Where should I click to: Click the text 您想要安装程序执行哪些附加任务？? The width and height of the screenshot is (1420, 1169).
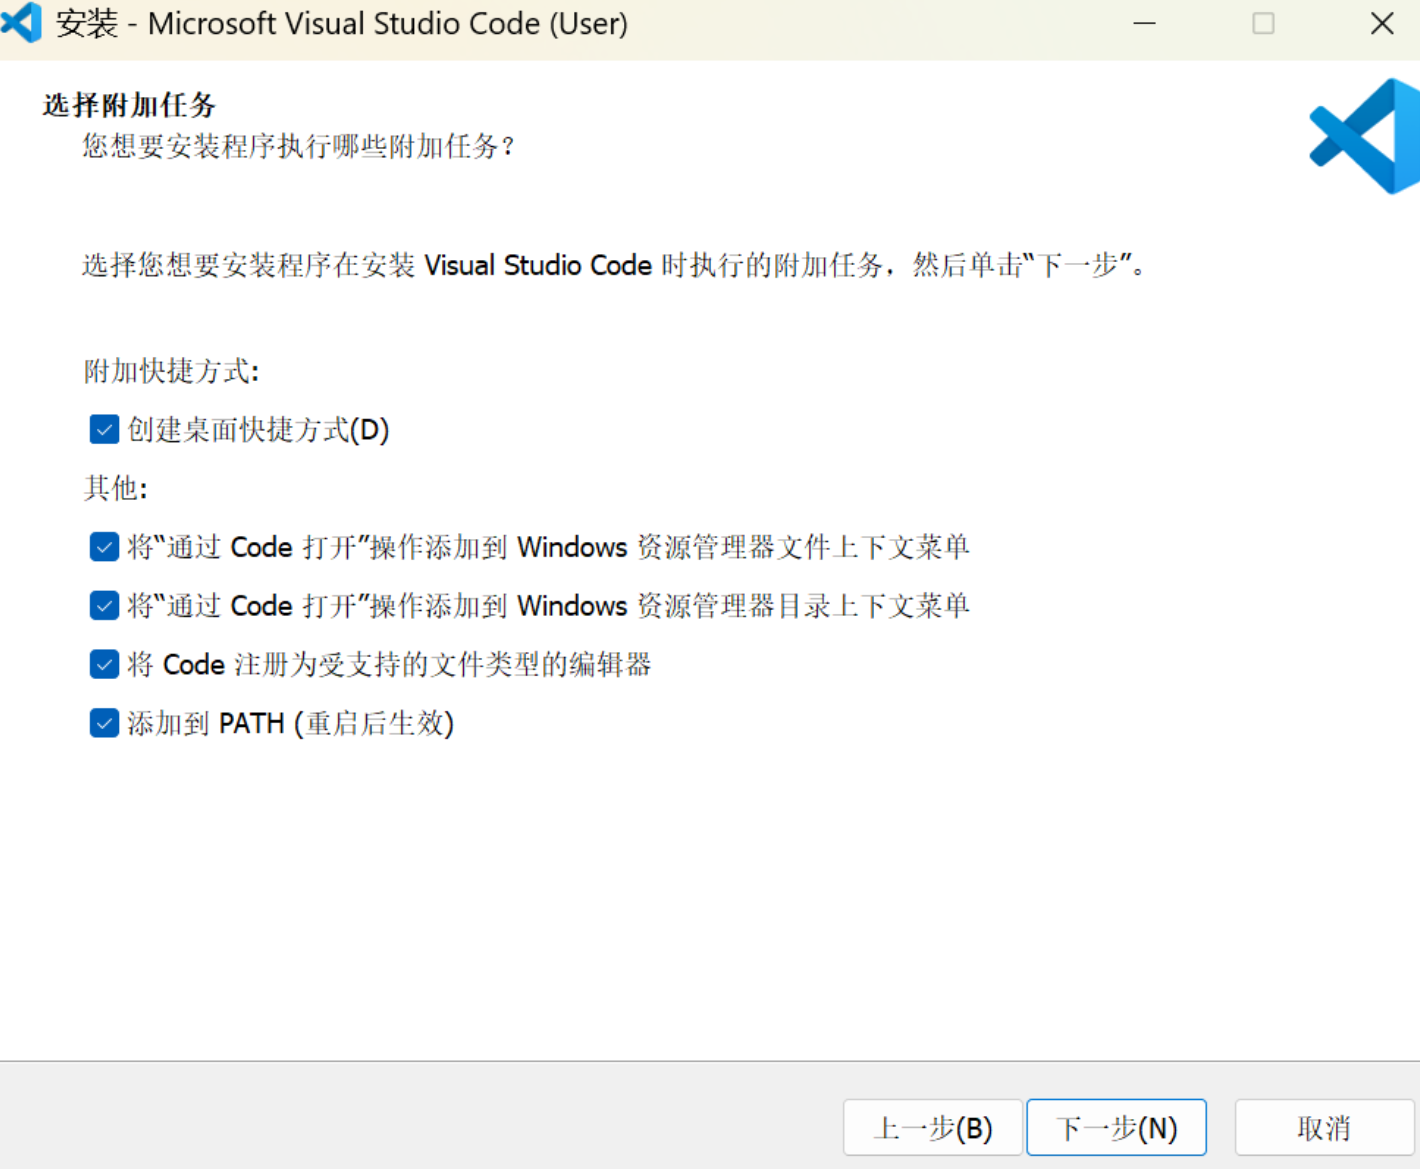pos(298,147)
